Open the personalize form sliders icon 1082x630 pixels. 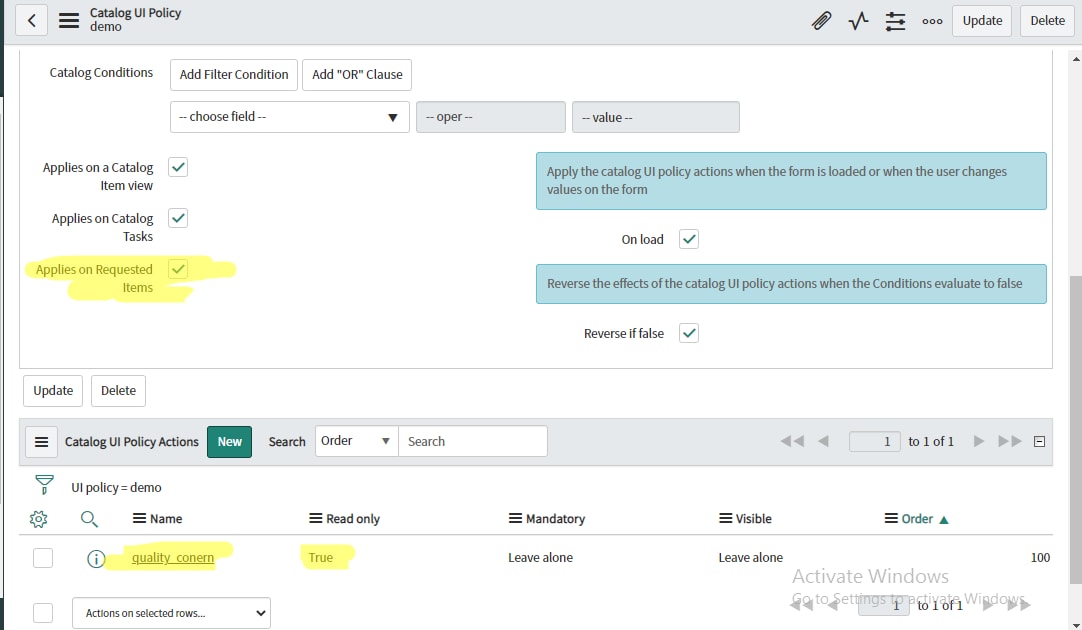(x=895, y=20)
